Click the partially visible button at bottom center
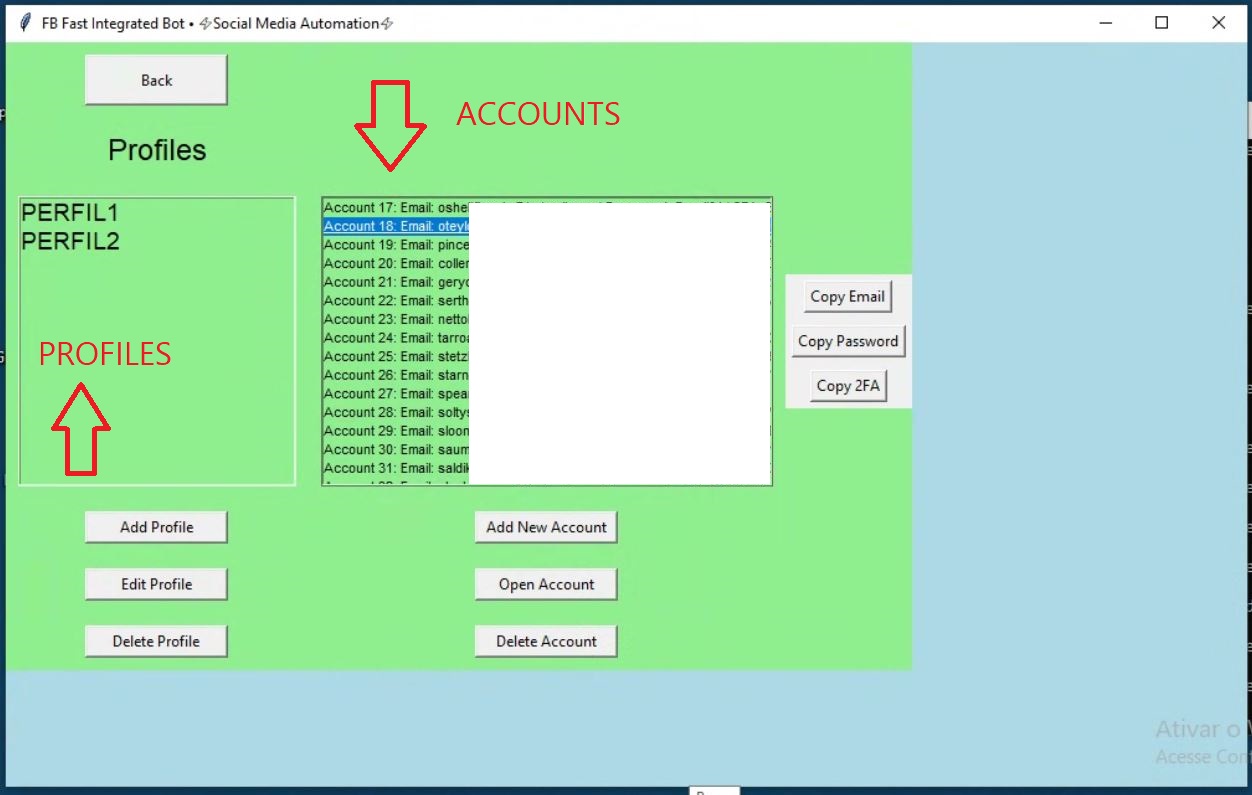The image size is (1252, 795). [714, 792]
